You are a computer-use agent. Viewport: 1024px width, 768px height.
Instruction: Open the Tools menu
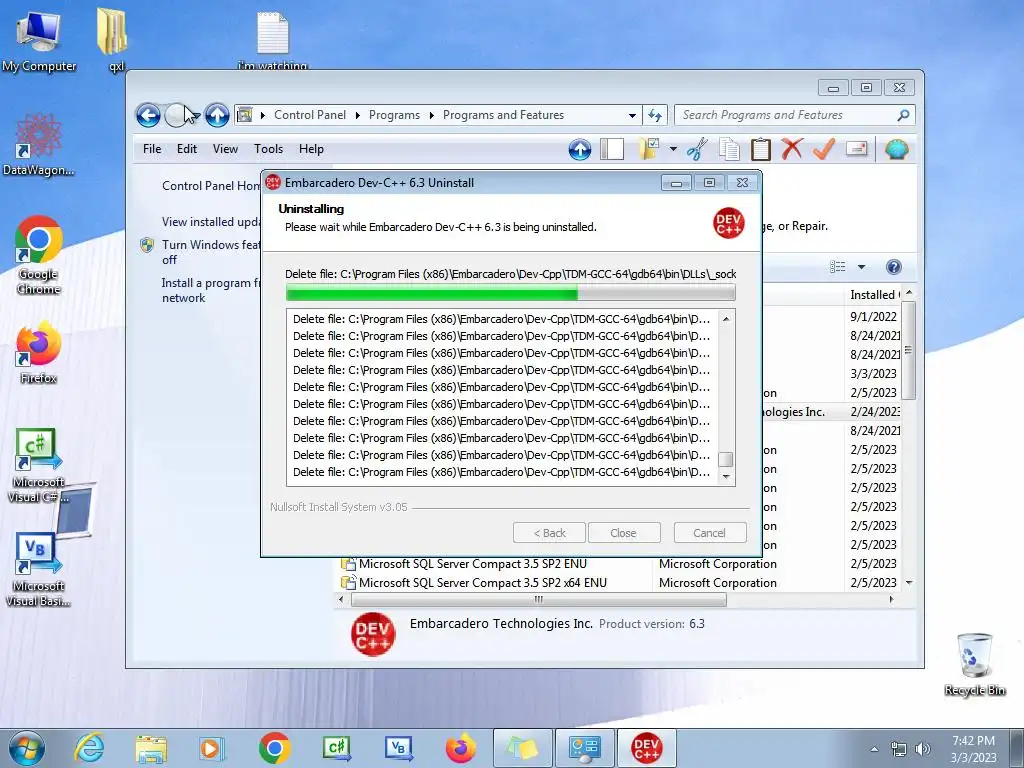[268, 149]
